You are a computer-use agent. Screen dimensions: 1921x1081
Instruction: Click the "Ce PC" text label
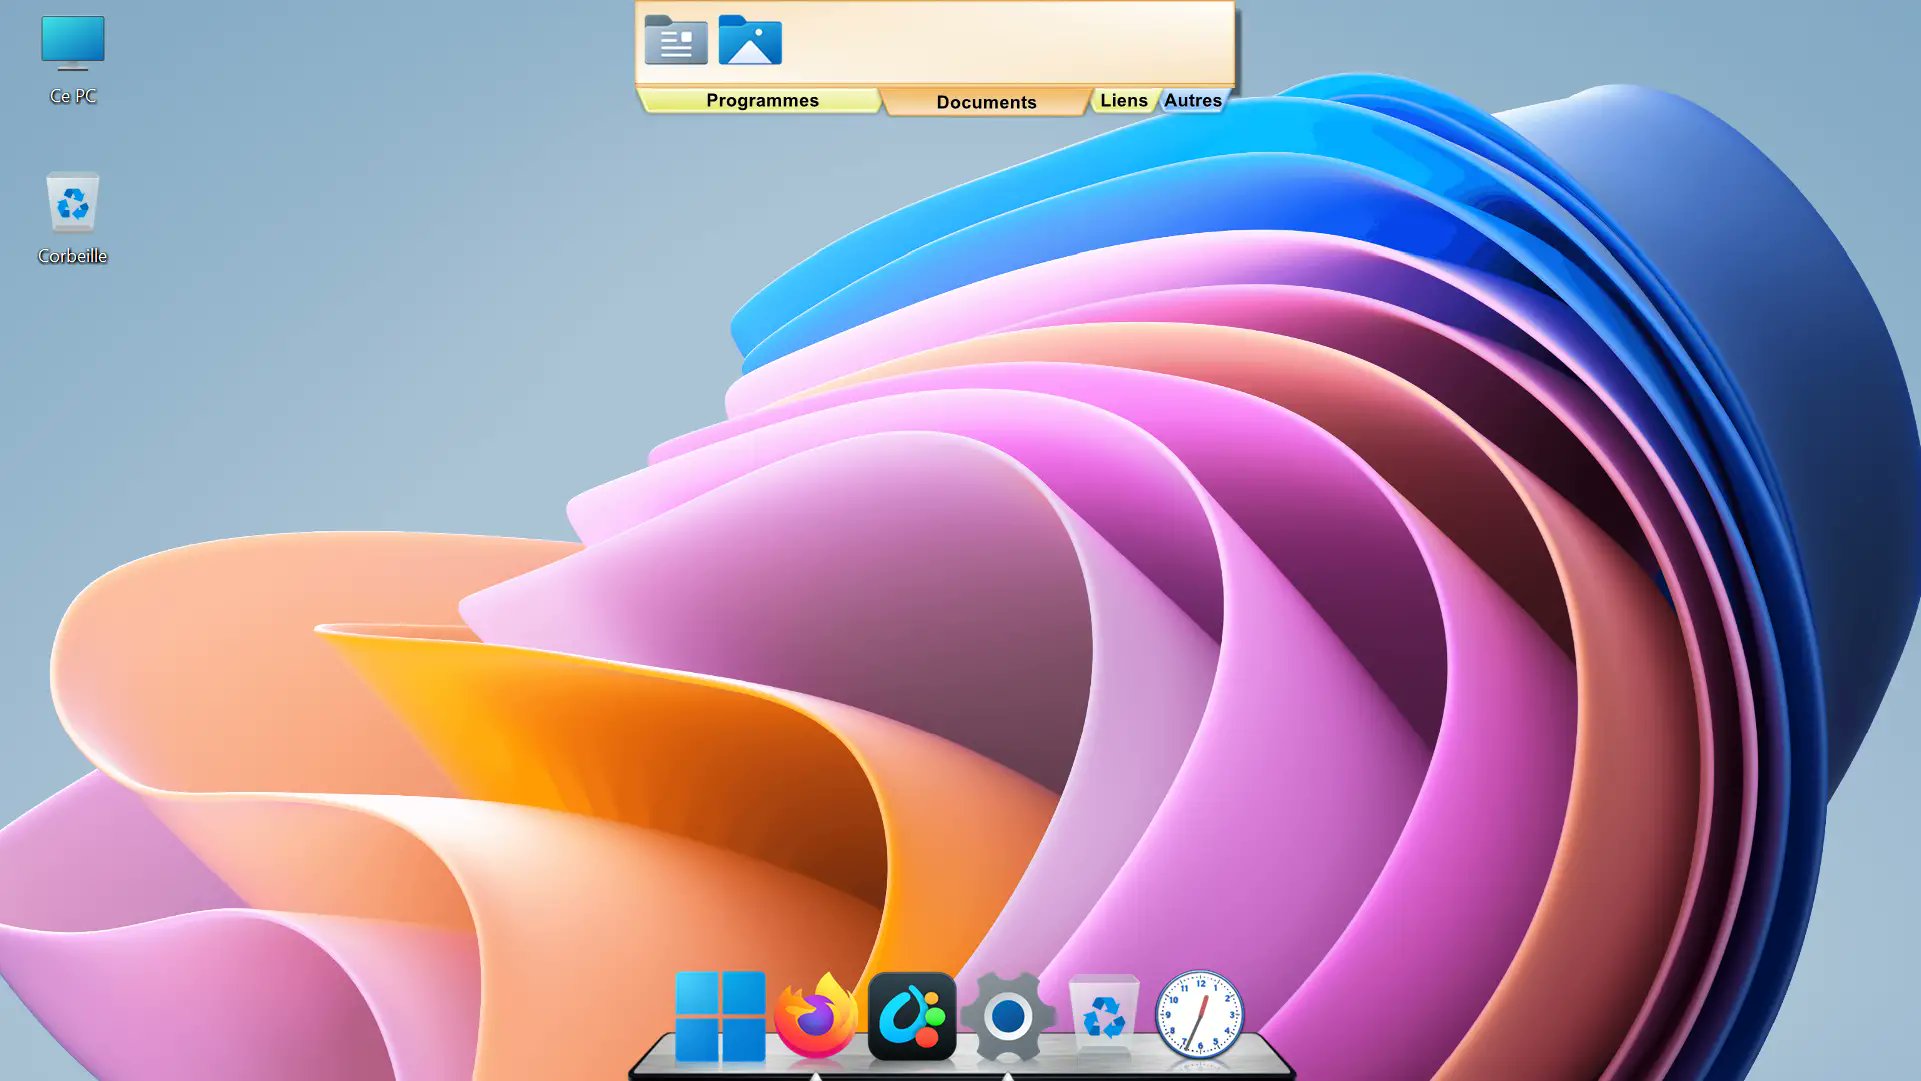[72, 96]
